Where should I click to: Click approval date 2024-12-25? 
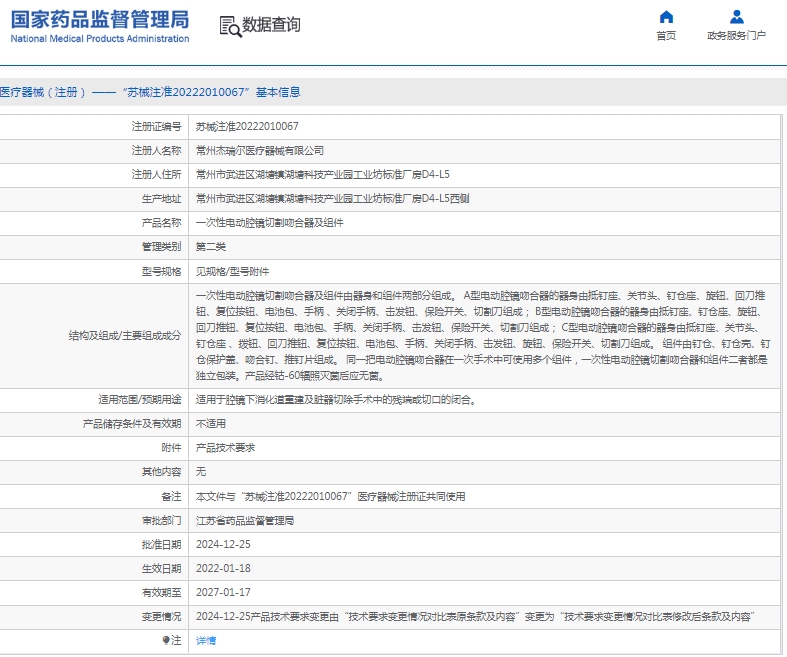coord(223,545)
